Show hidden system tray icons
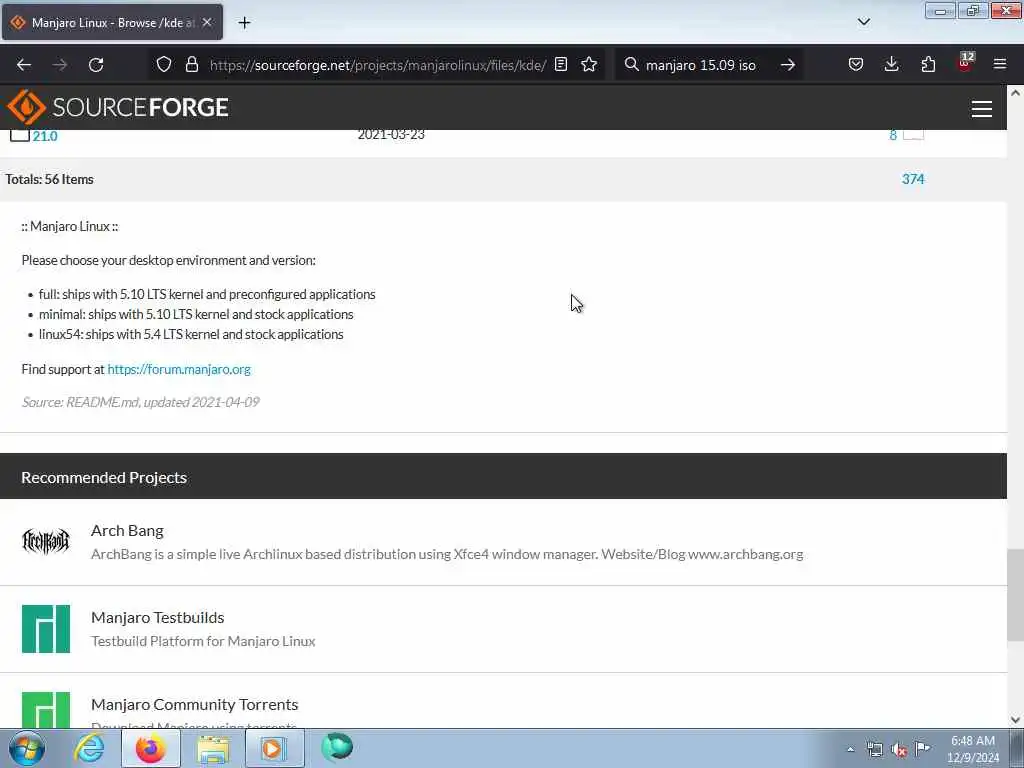 [850, 749]
